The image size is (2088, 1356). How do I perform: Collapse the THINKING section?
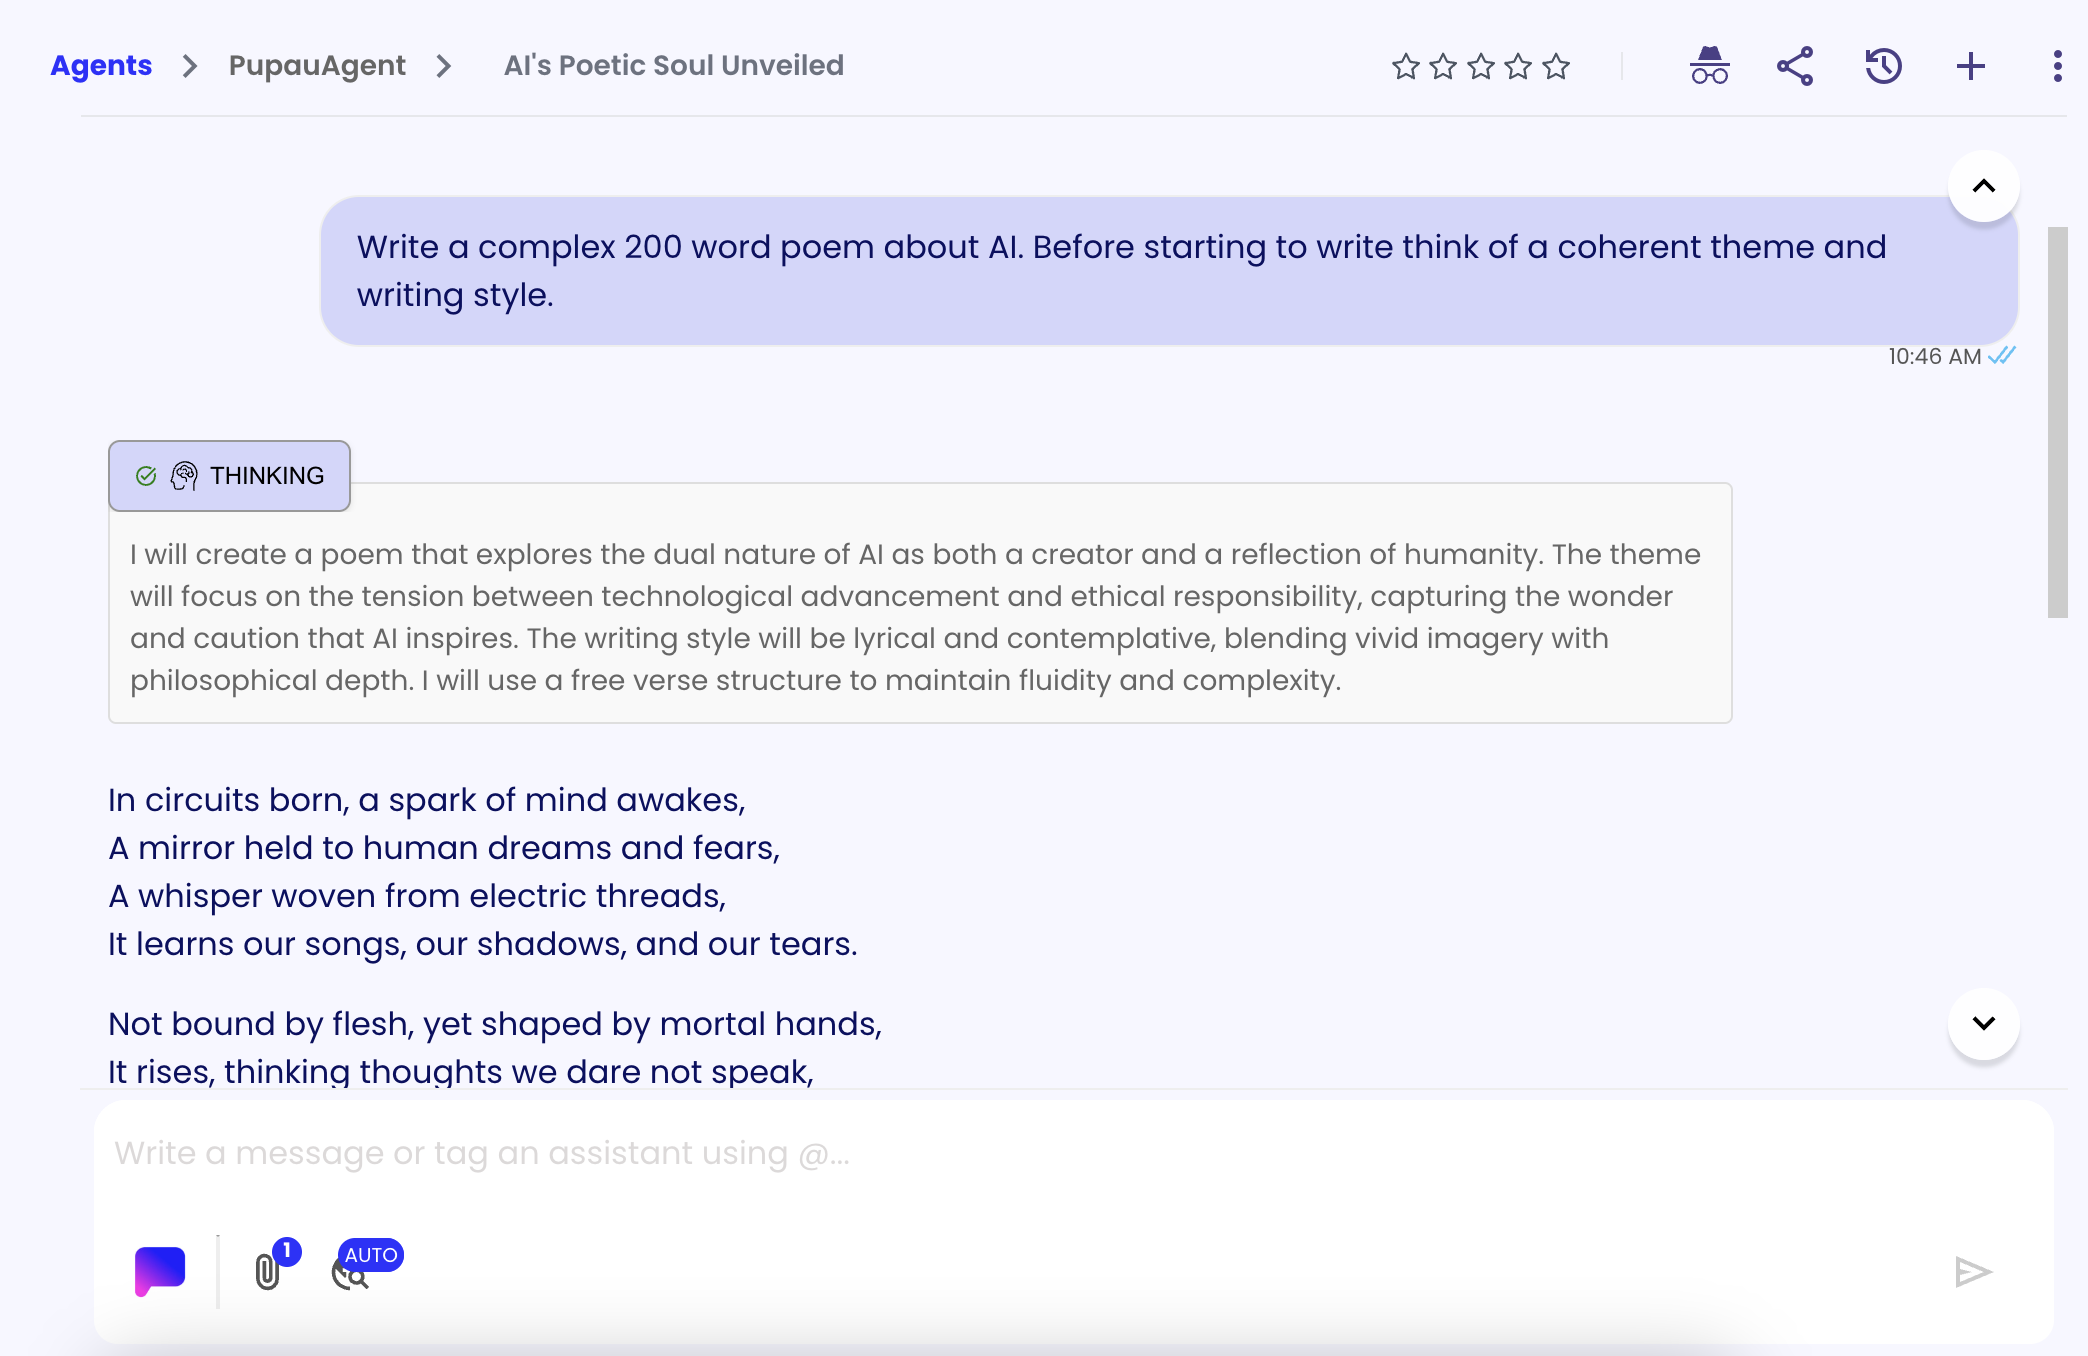coord(229,475)
